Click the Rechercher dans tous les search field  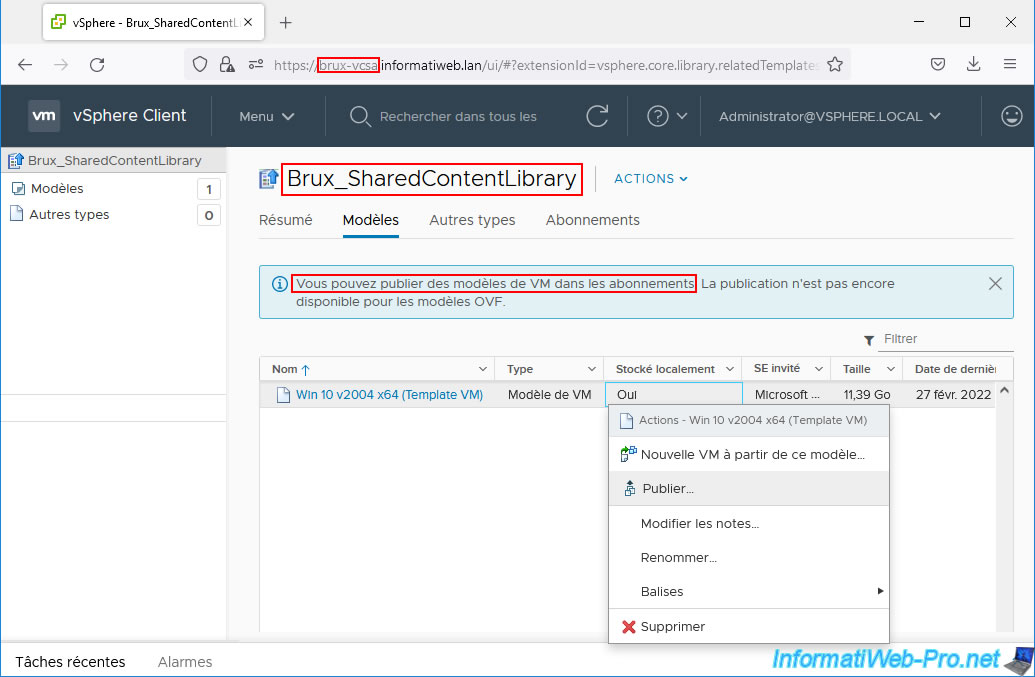click(x=457, y=117)
